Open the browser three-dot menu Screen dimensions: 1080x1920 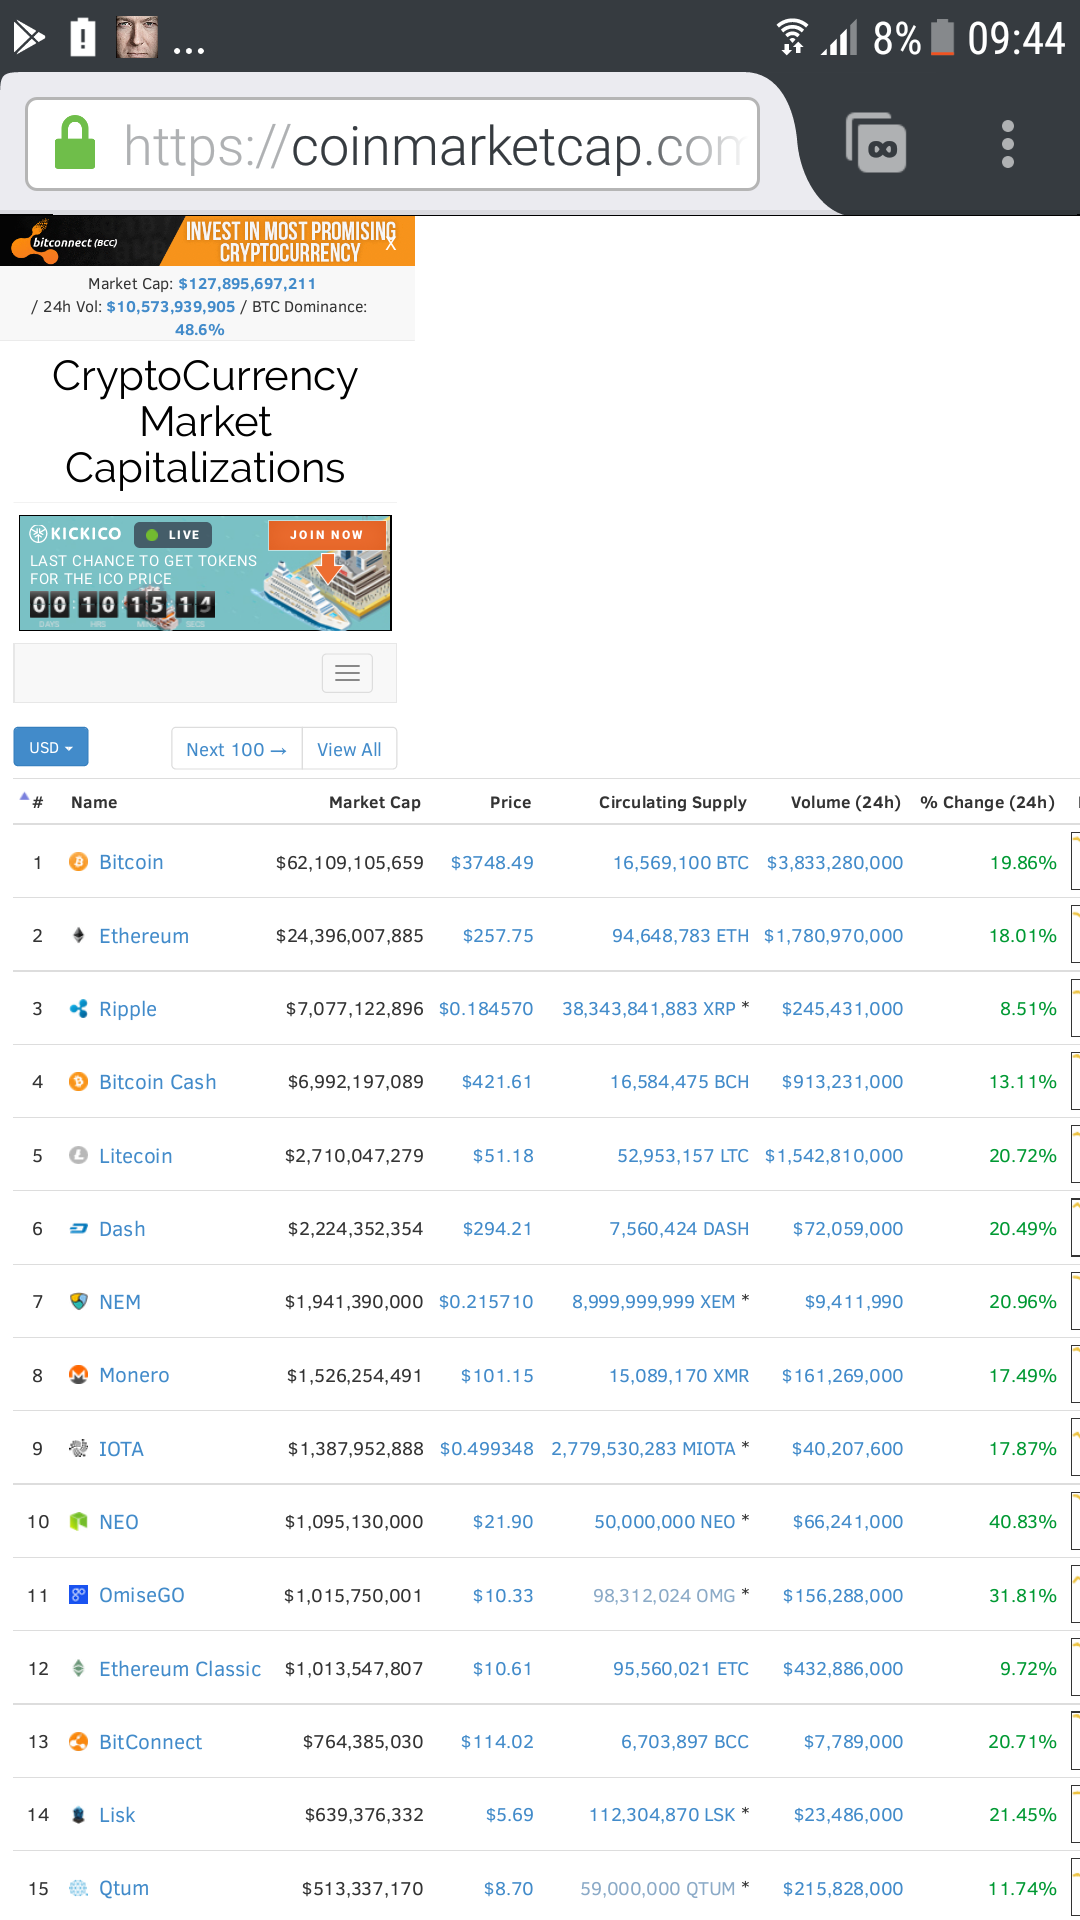1007,144
